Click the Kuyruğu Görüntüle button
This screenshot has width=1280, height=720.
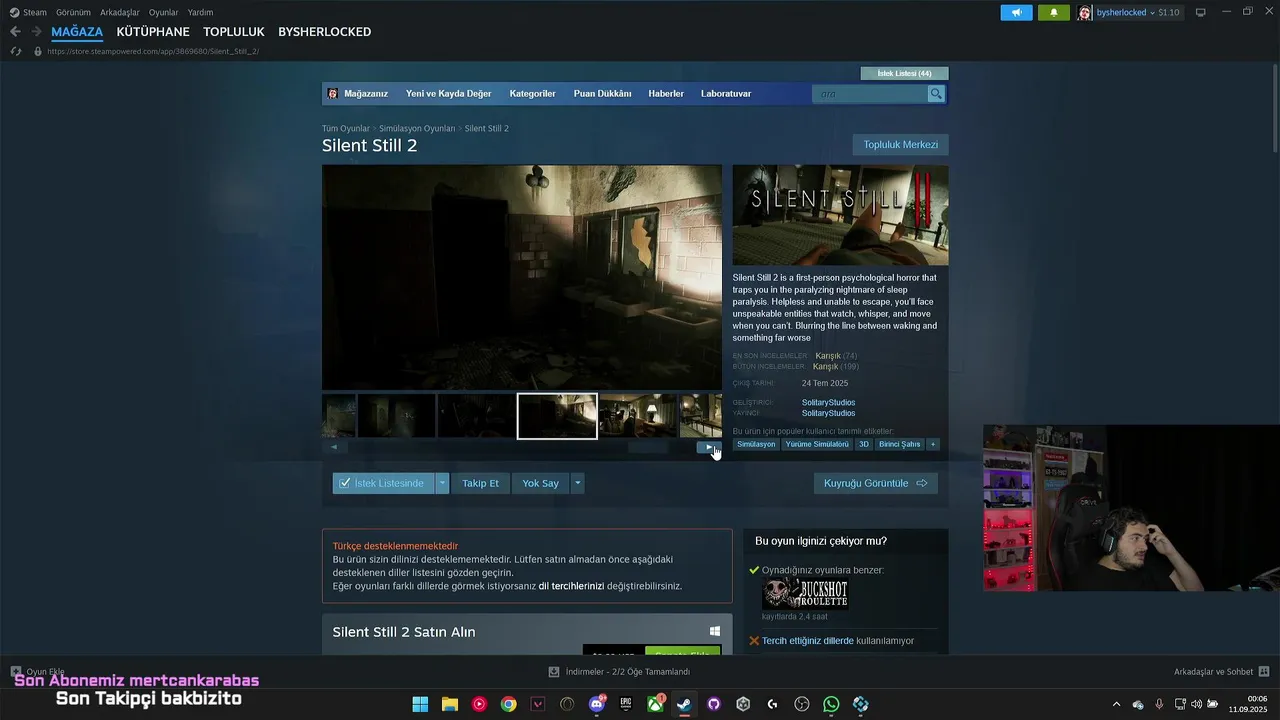(x=876, y=483)
